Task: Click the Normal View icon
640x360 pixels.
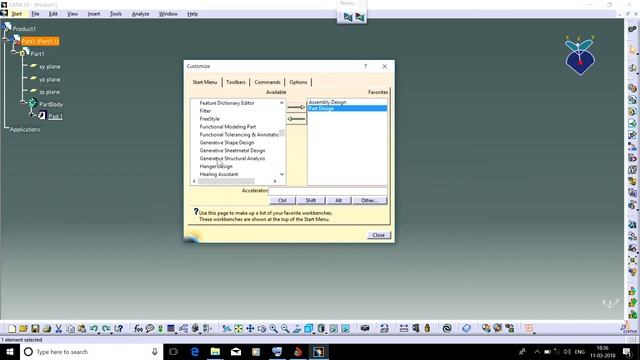Action: point(297,329)
